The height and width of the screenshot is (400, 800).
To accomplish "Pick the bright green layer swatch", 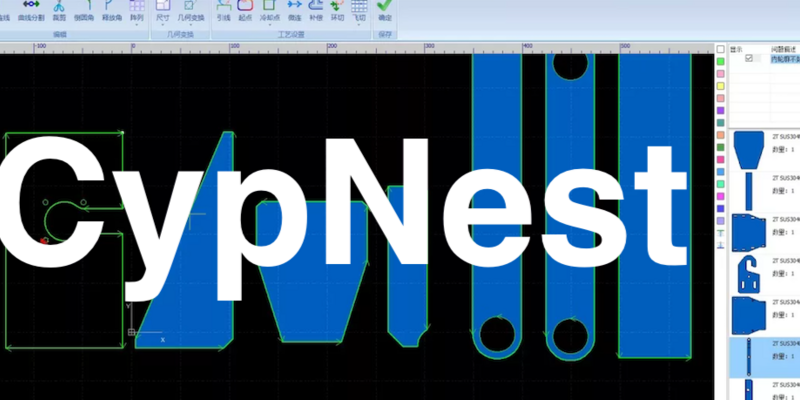I will [720, 62].
